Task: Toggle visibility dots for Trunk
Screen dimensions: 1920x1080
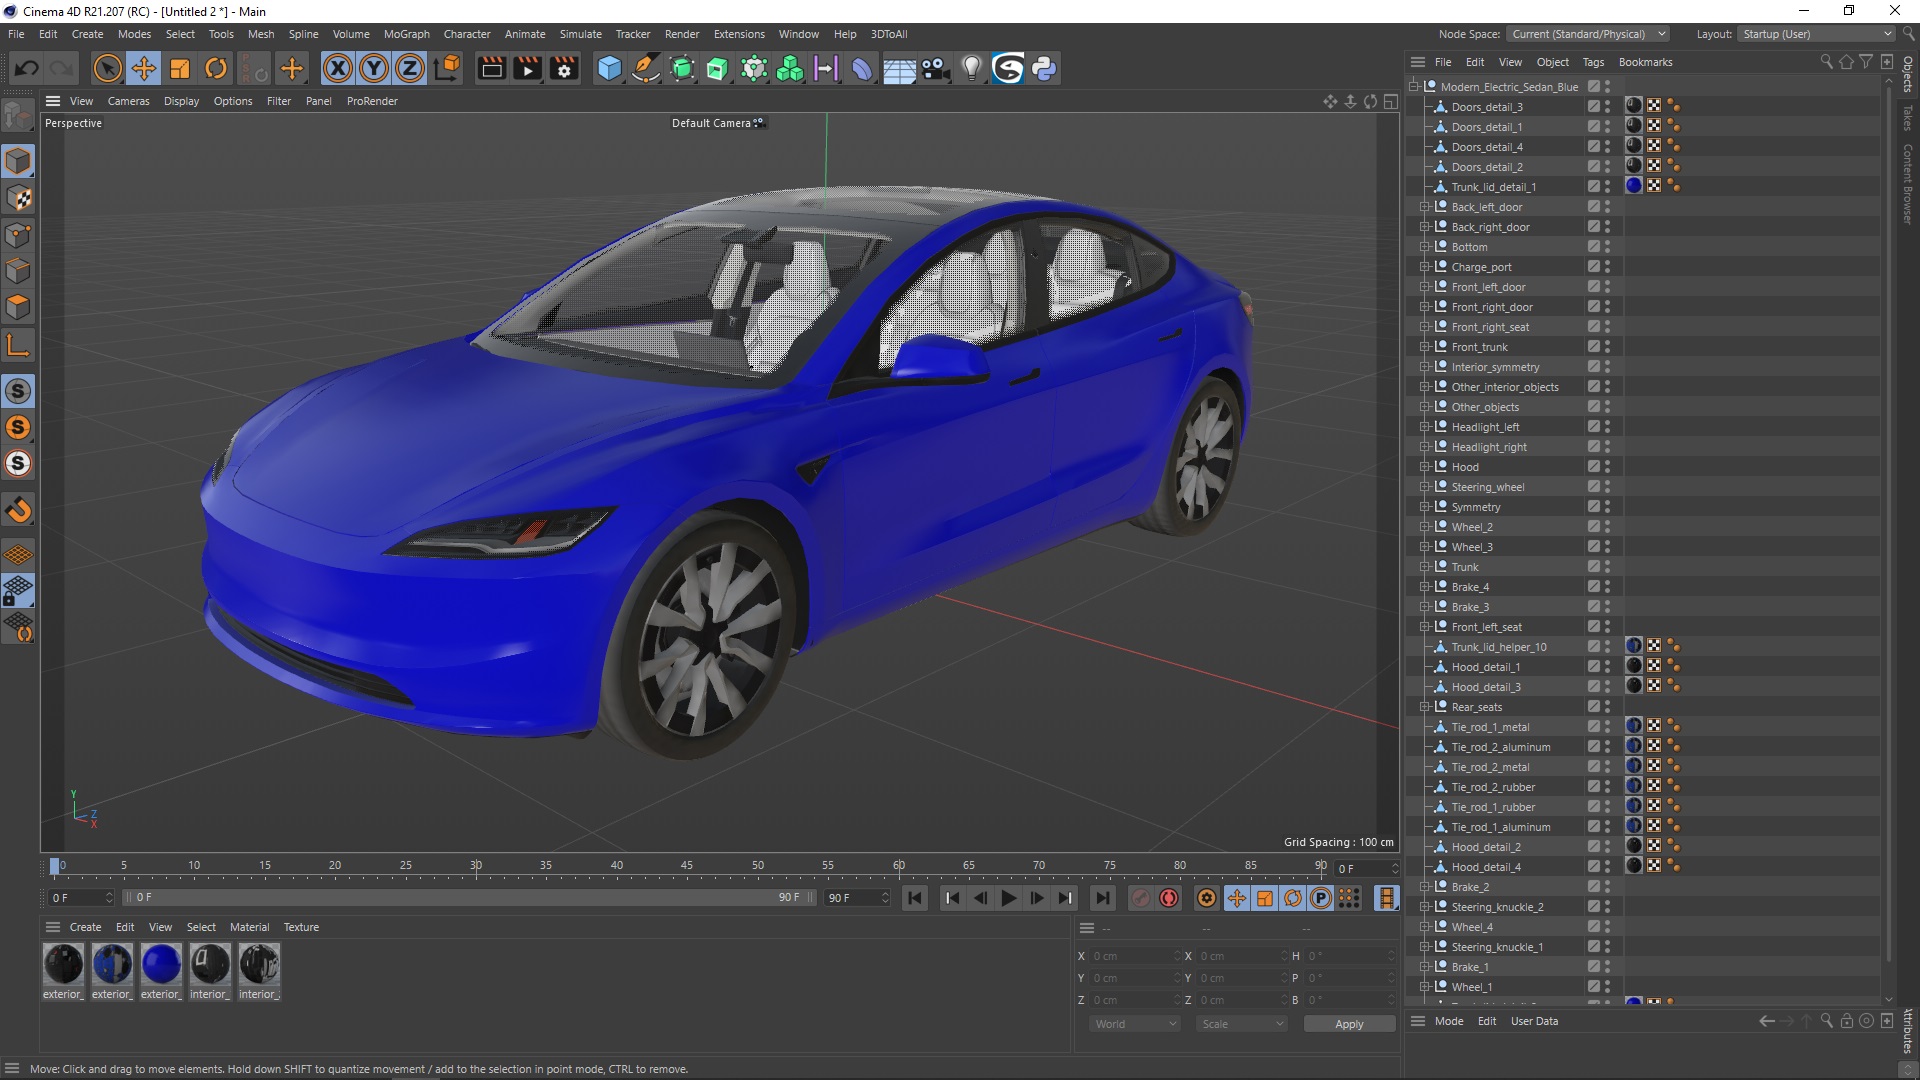Action: (x=1607, y=567)
